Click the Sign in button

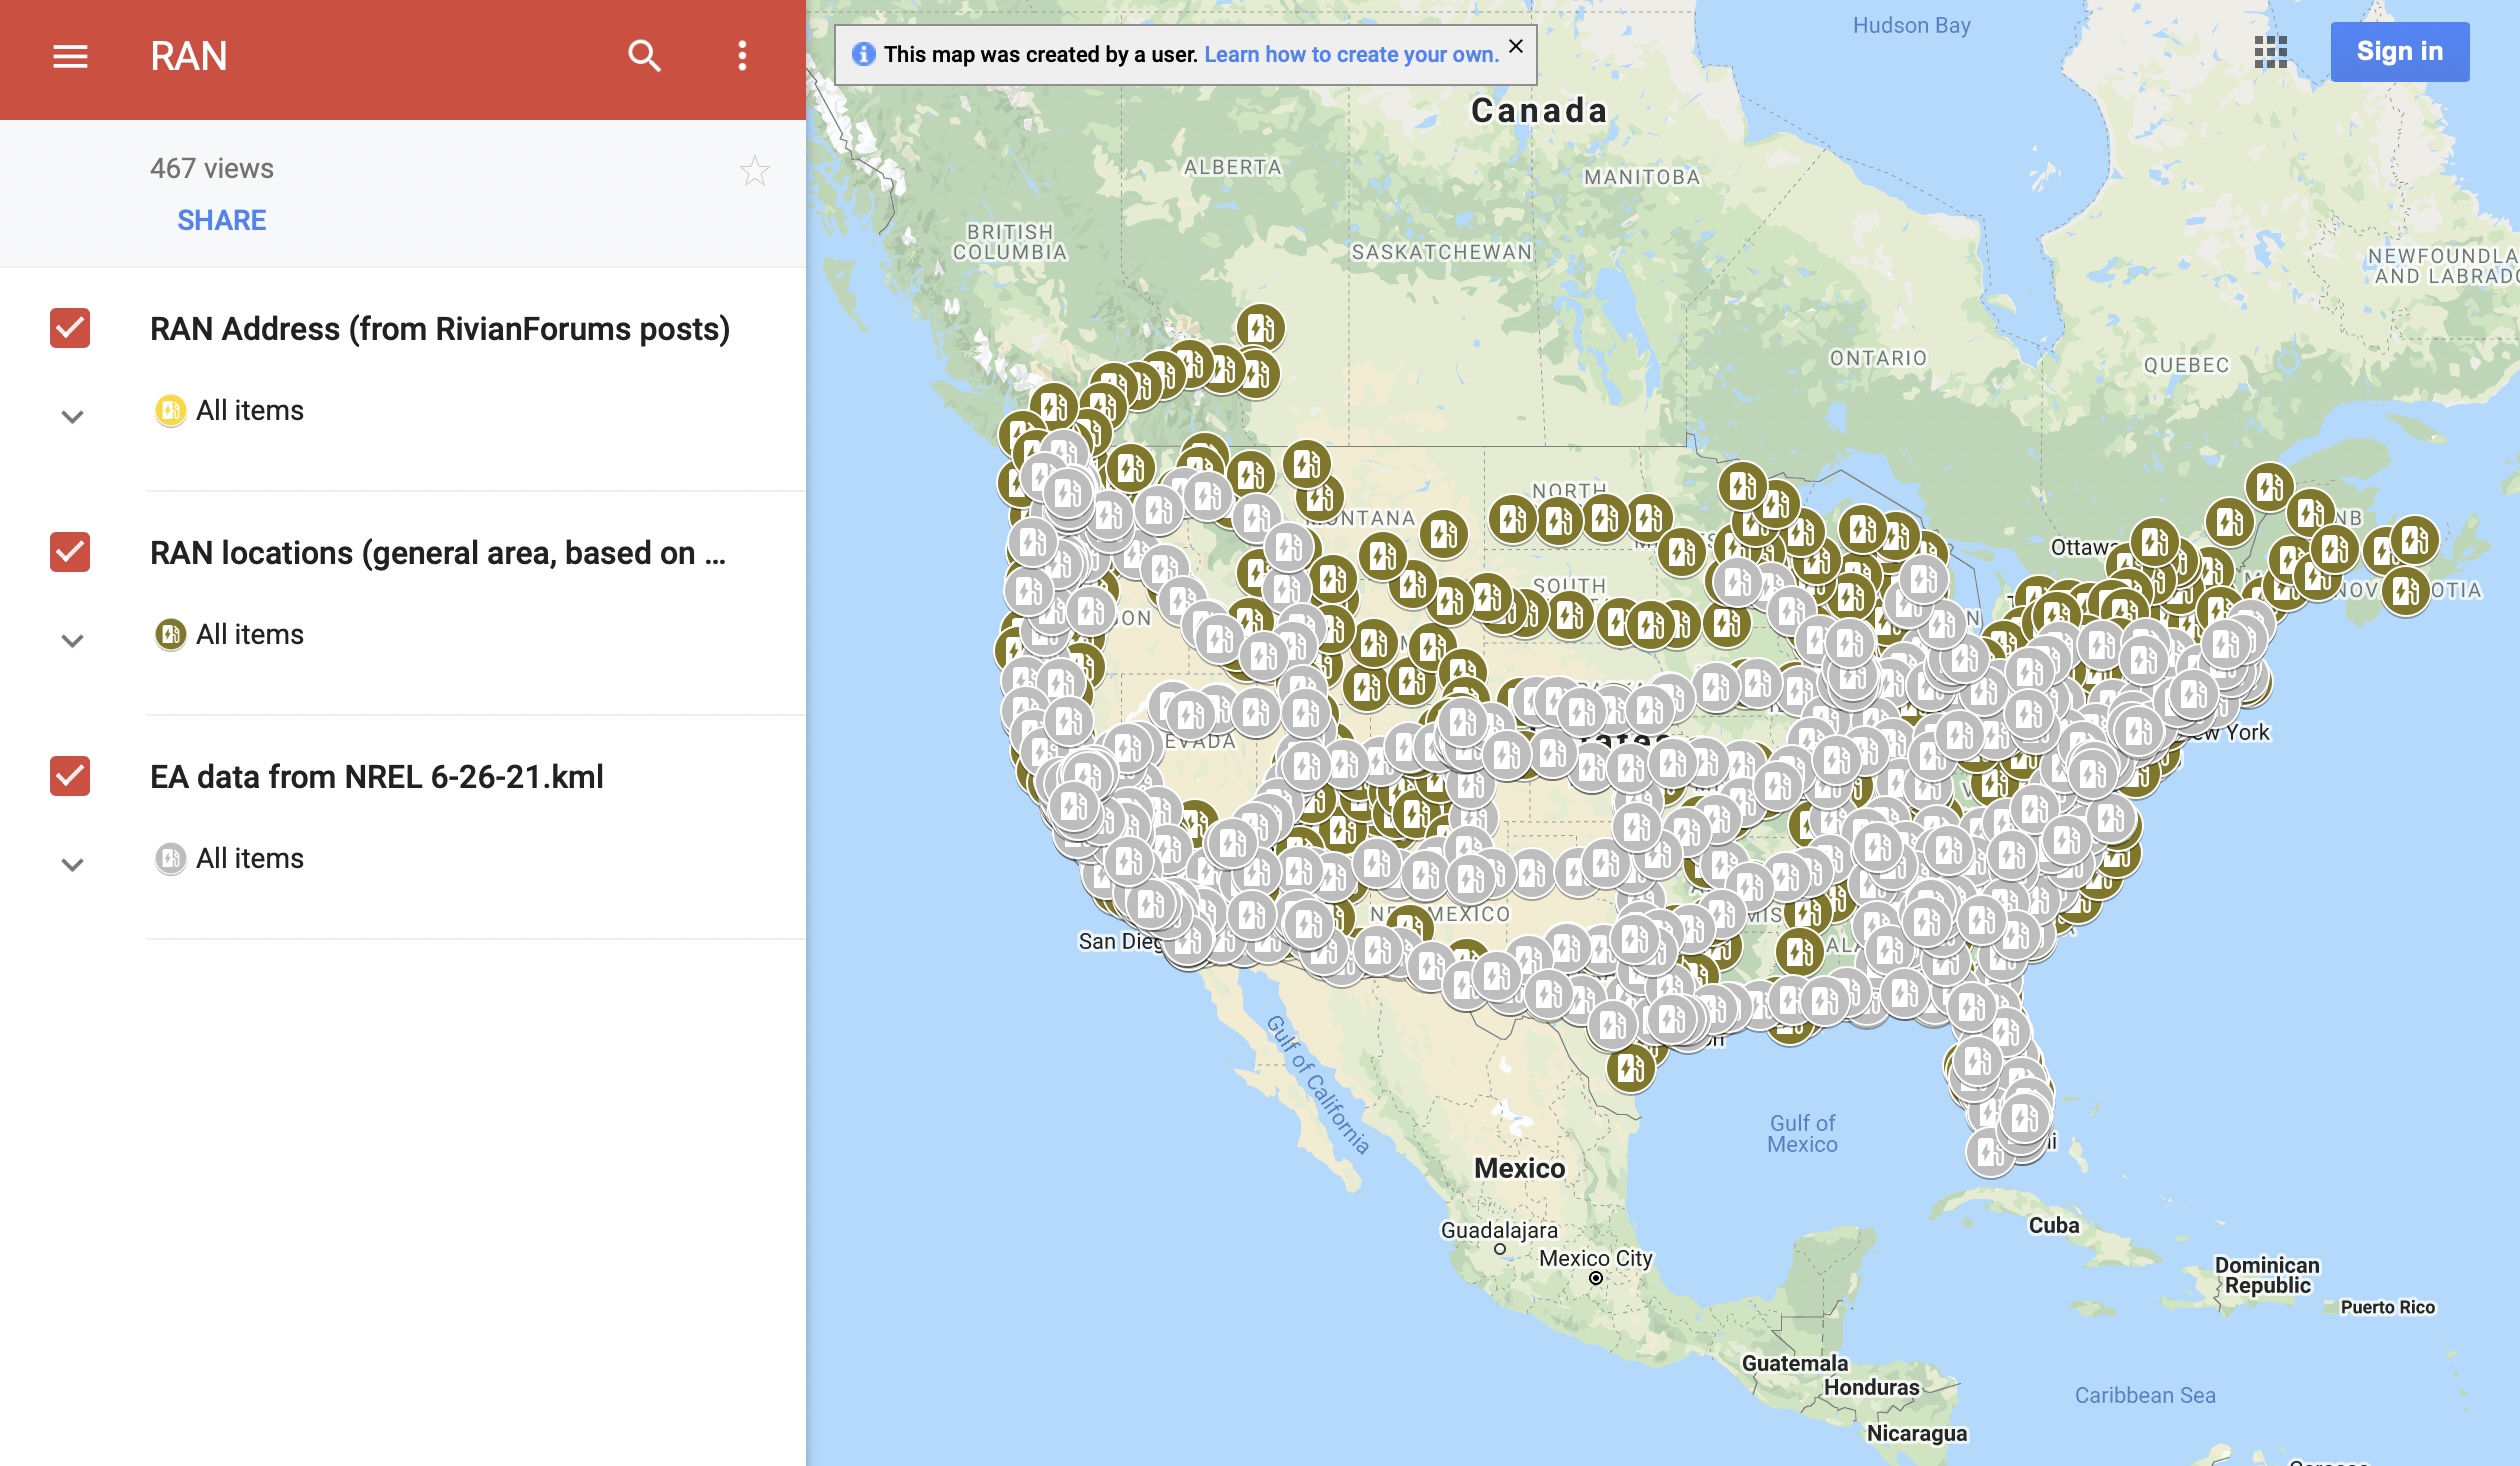pyautogui.click(x=2399, y=52)
